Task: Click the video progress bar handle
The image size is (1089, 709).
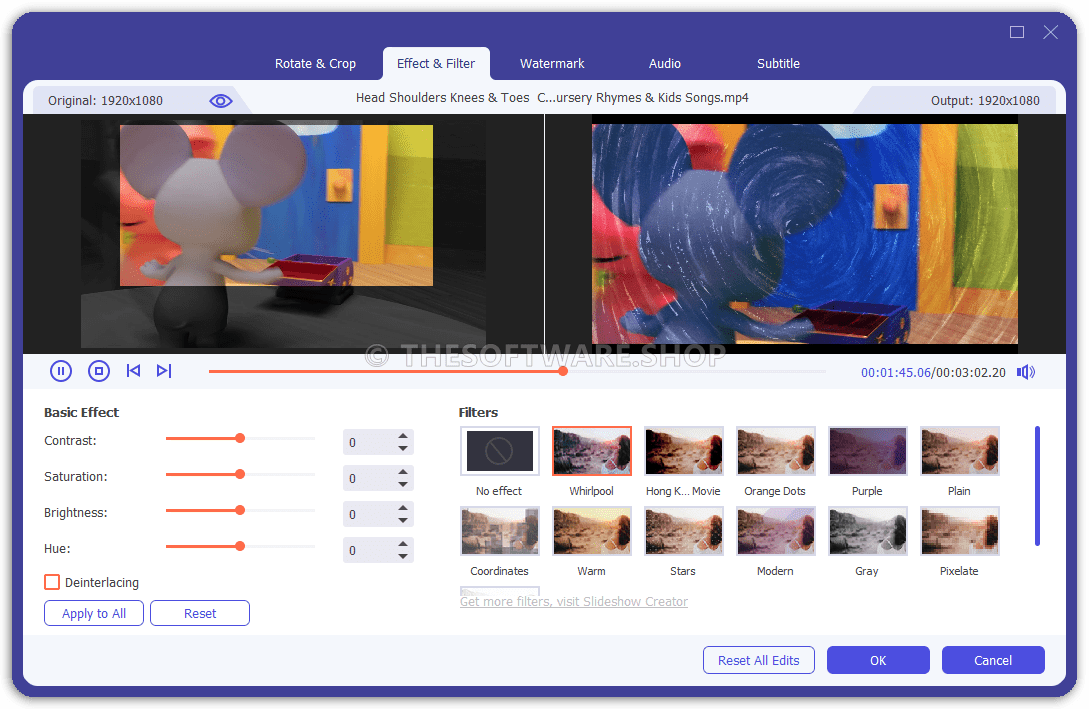Action: point(563,372)
